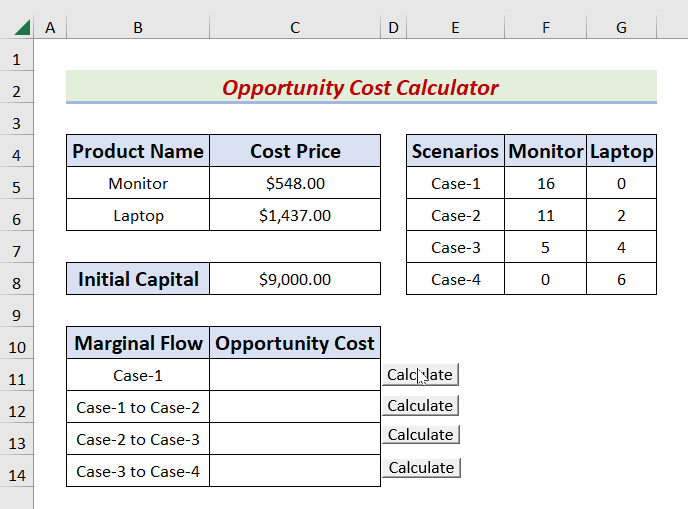Viewport: 688px width, 509px height.
Task: Click the Select All corner triangle
Action: [17, 28]
